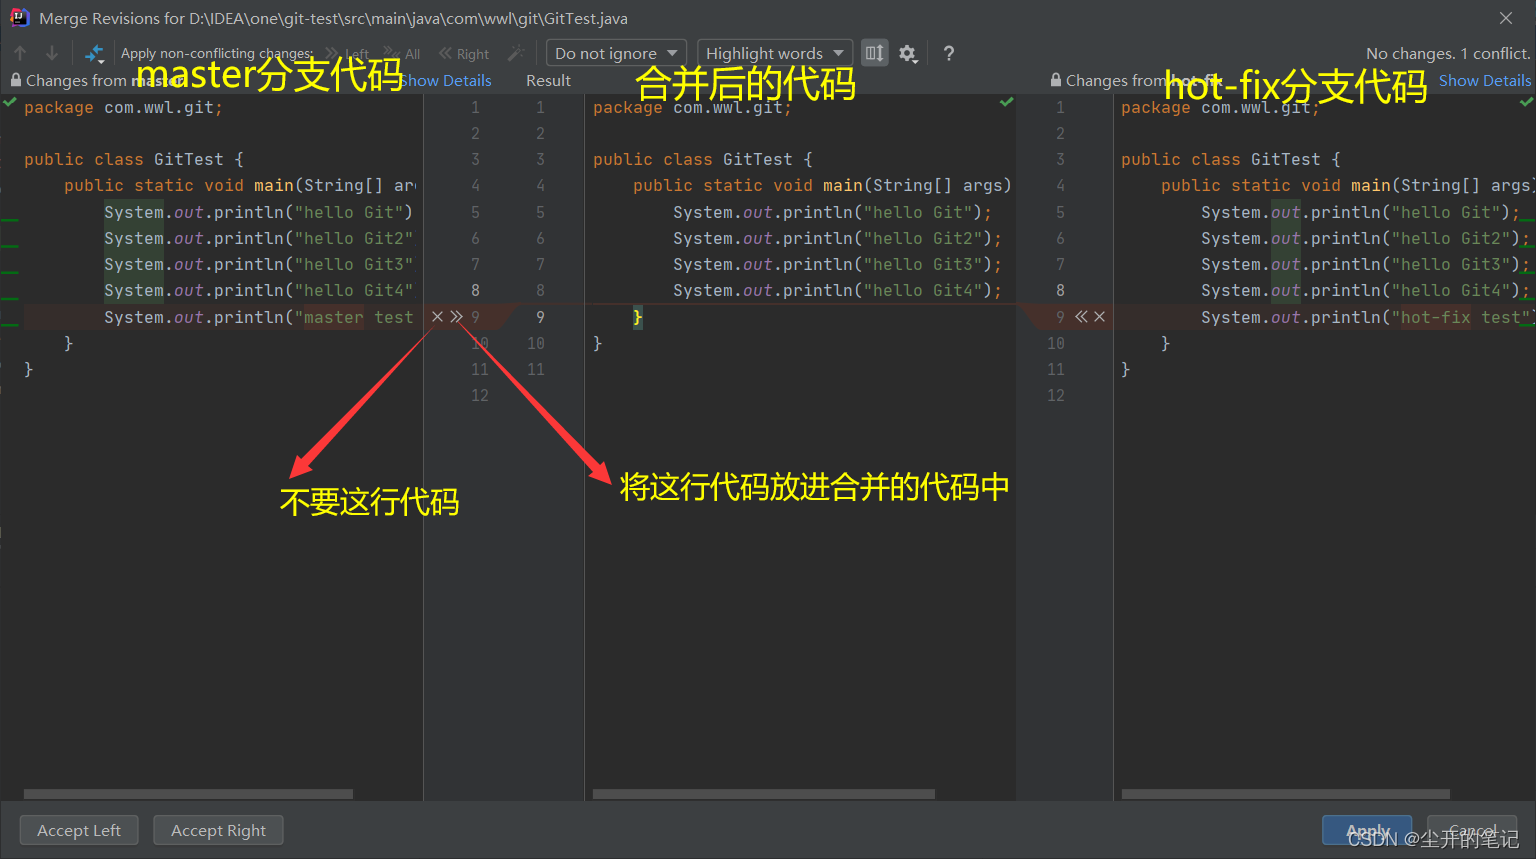Click the Apply button to finish merge
The height and width of the screenshot is (859, 1536).
[1366, 830]
